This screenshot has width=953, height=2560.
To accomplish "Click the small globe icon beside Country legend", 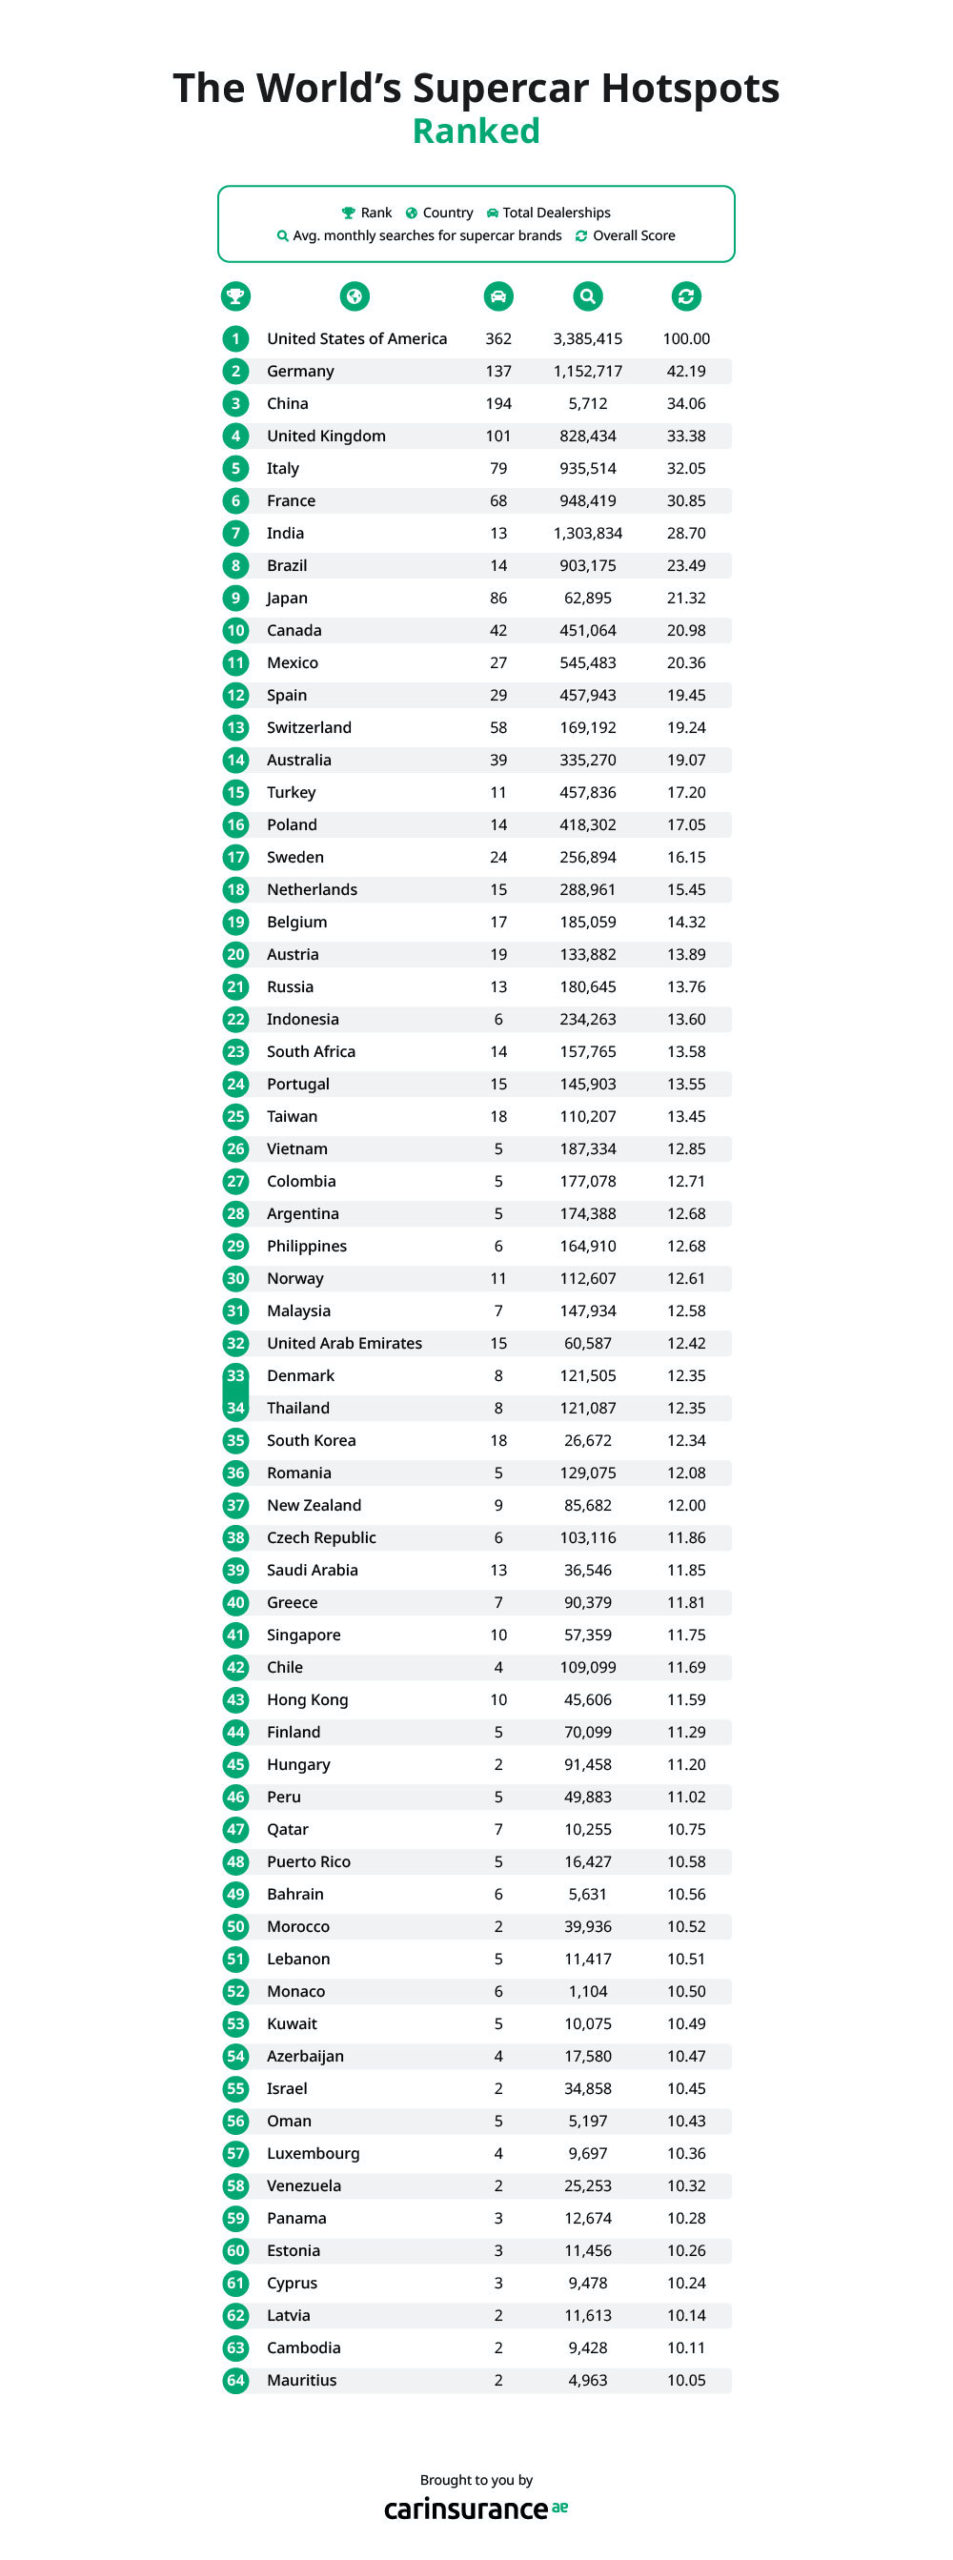I will click(x=411, y=213).
